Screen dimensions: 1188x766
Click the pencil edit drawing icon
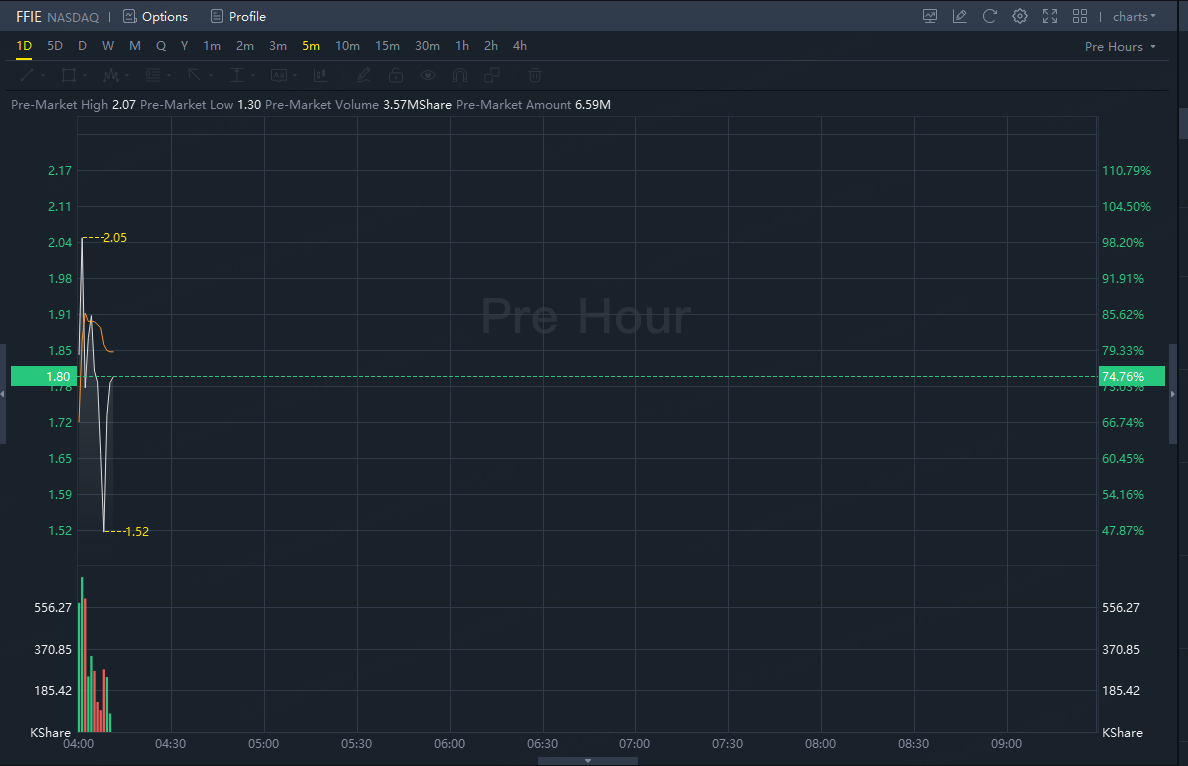[x=364, y=75]
